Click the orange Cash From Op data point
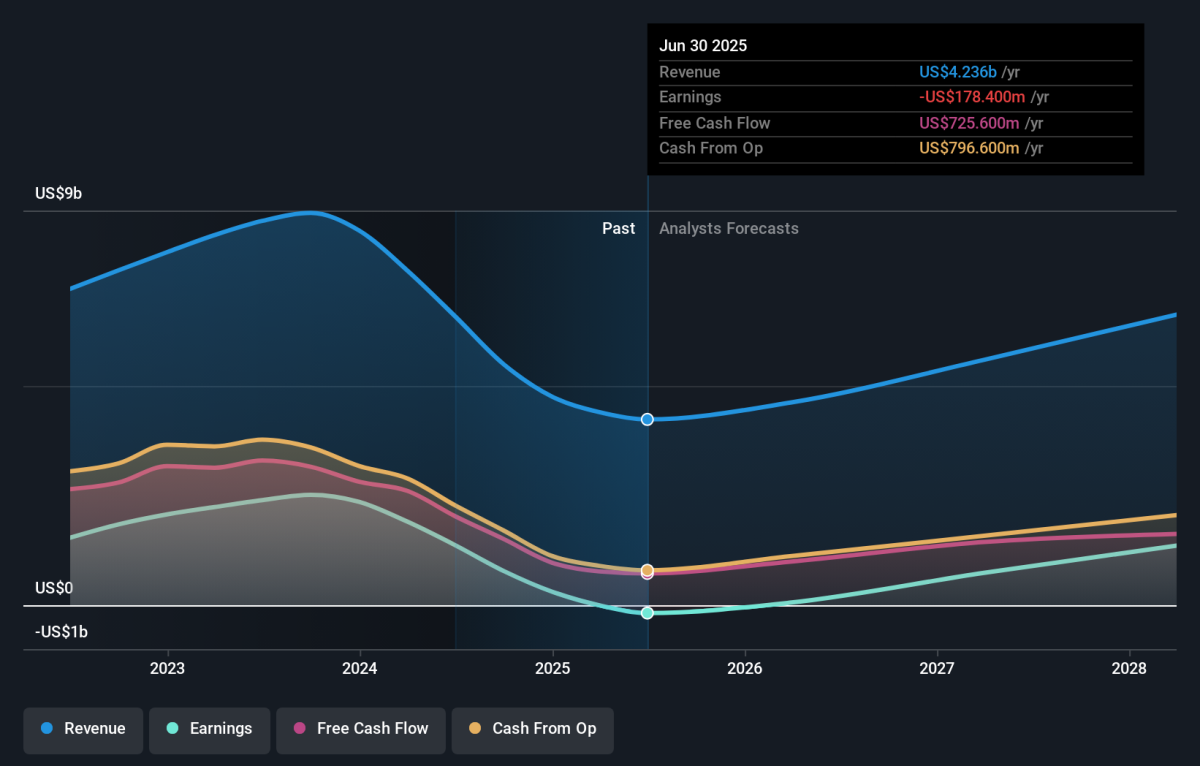 coord(647,570)
